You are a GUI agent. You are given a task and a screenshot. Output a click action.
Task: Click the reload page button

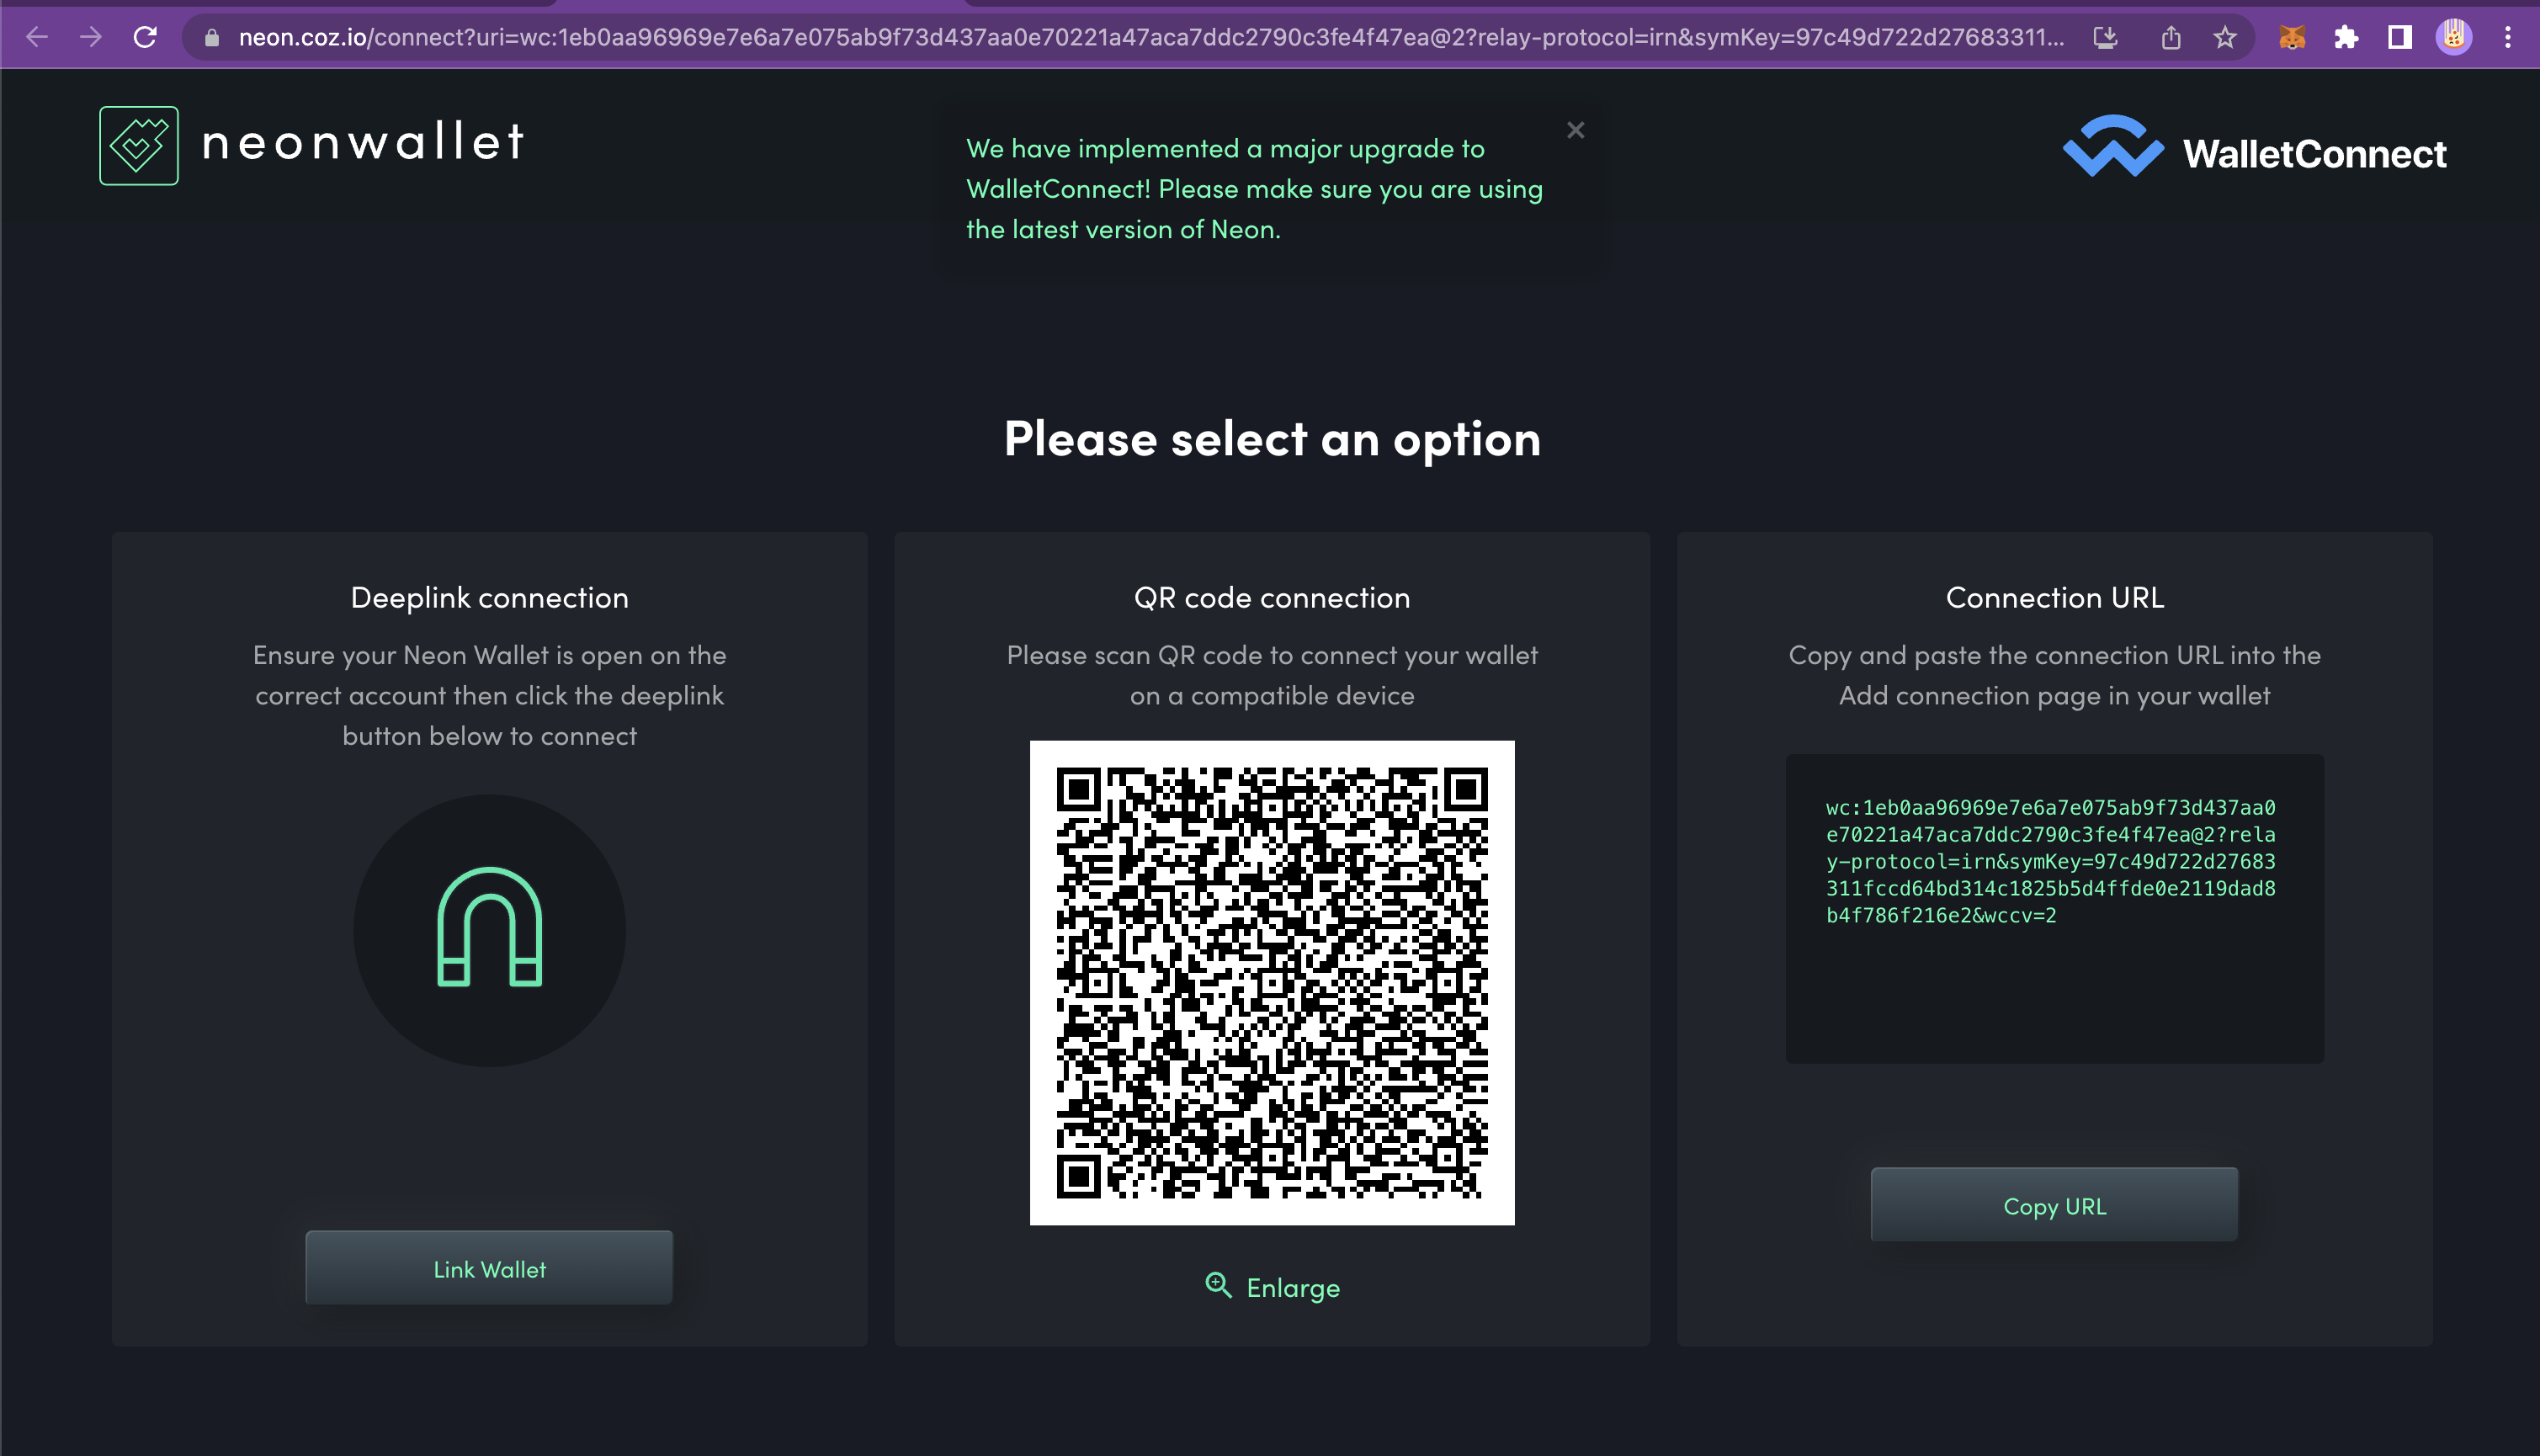pyautogui.click(x=146, y=37)
